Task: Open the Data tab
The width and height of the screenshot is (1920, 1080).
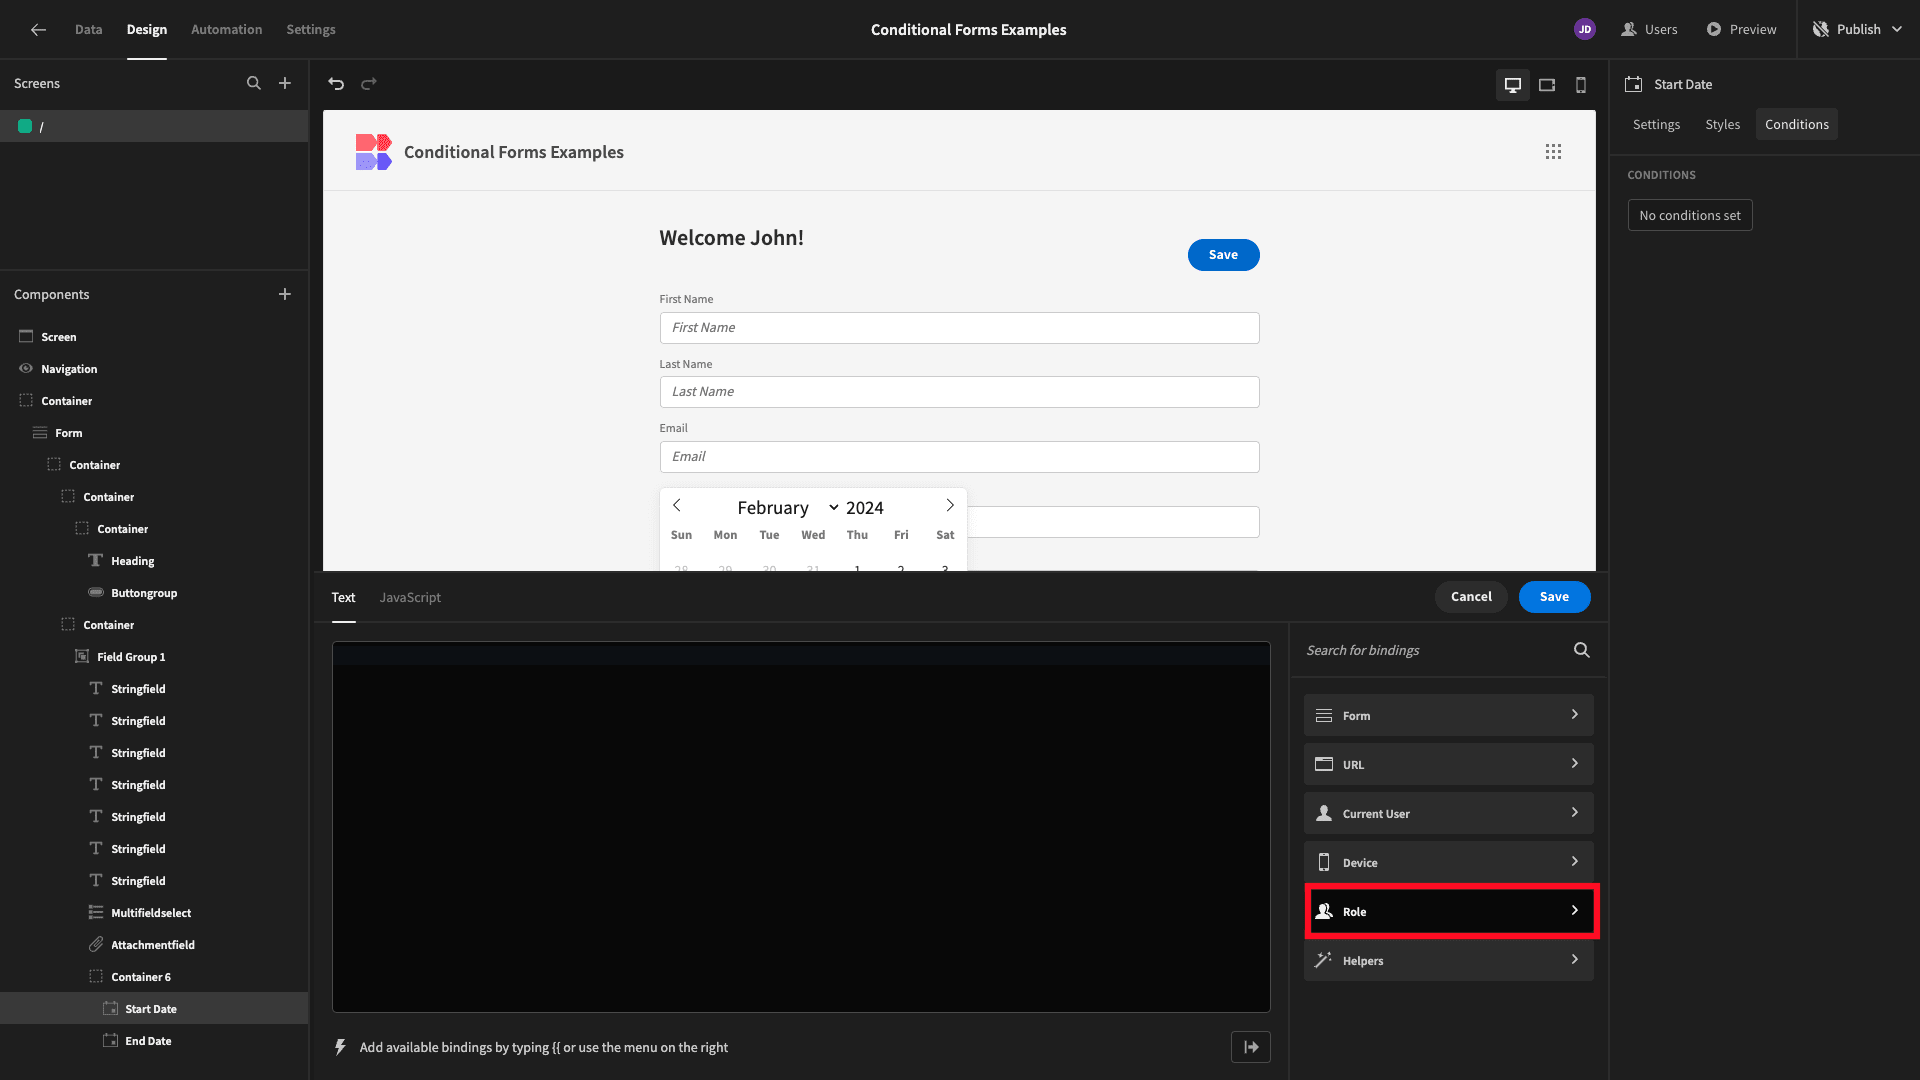Action: 89,30
